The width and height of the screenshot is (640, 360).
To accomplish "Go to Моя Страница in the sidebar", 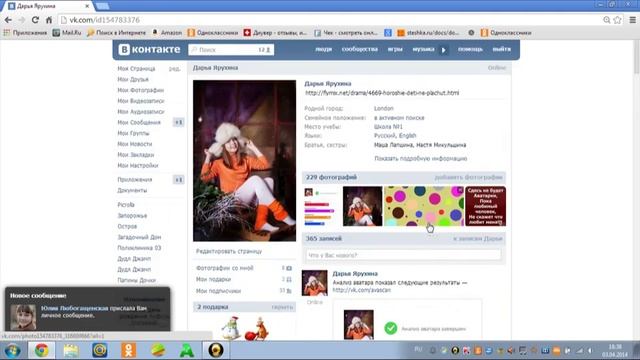I will (136, 69).
